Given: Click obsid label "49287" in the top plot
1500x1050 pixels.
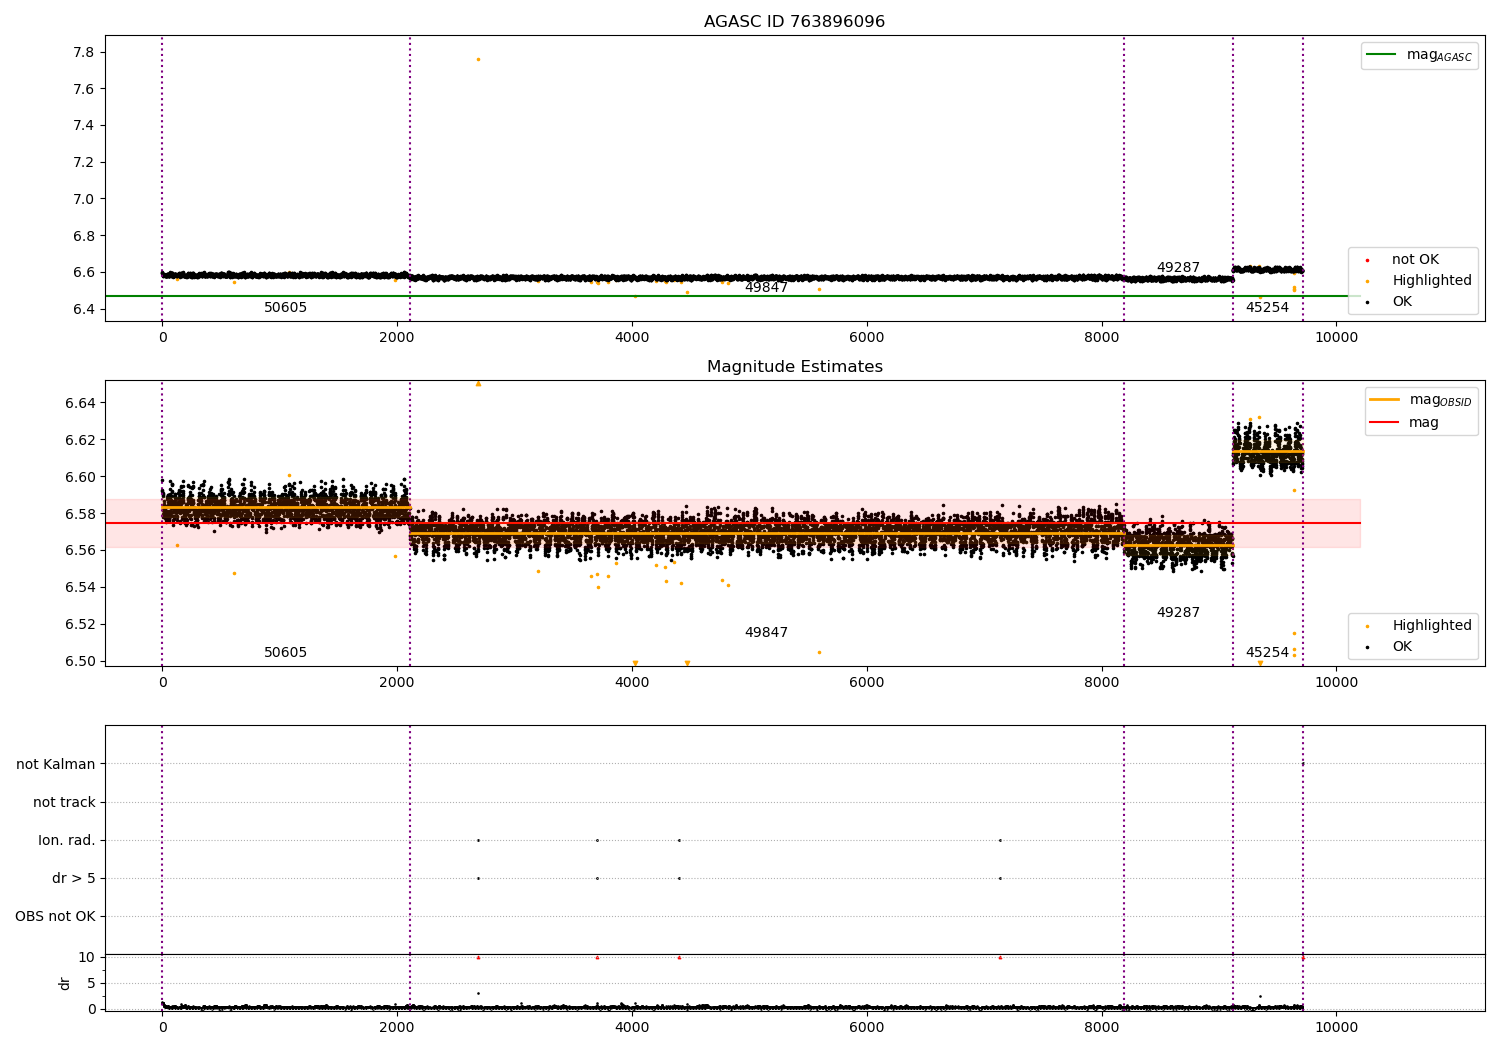Looking at the screenshot, I should (x=1178, y=268).
